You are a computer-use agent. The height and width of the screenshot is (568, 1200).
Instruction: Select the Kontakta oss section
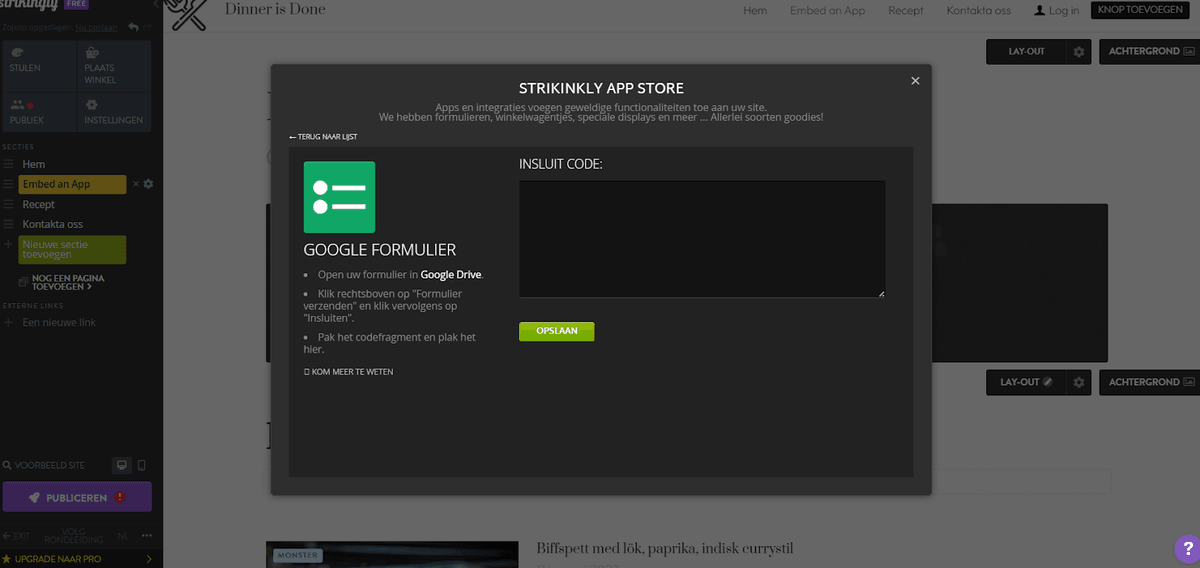53,224
